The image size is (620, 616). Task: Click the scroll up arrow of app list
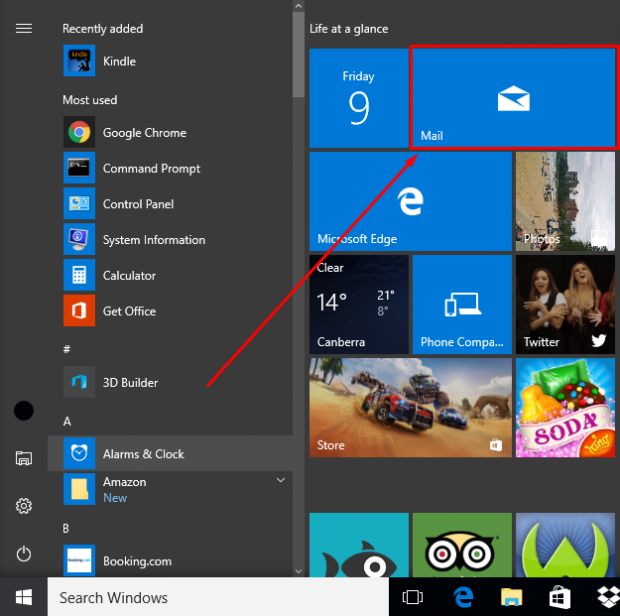(299, 6)
